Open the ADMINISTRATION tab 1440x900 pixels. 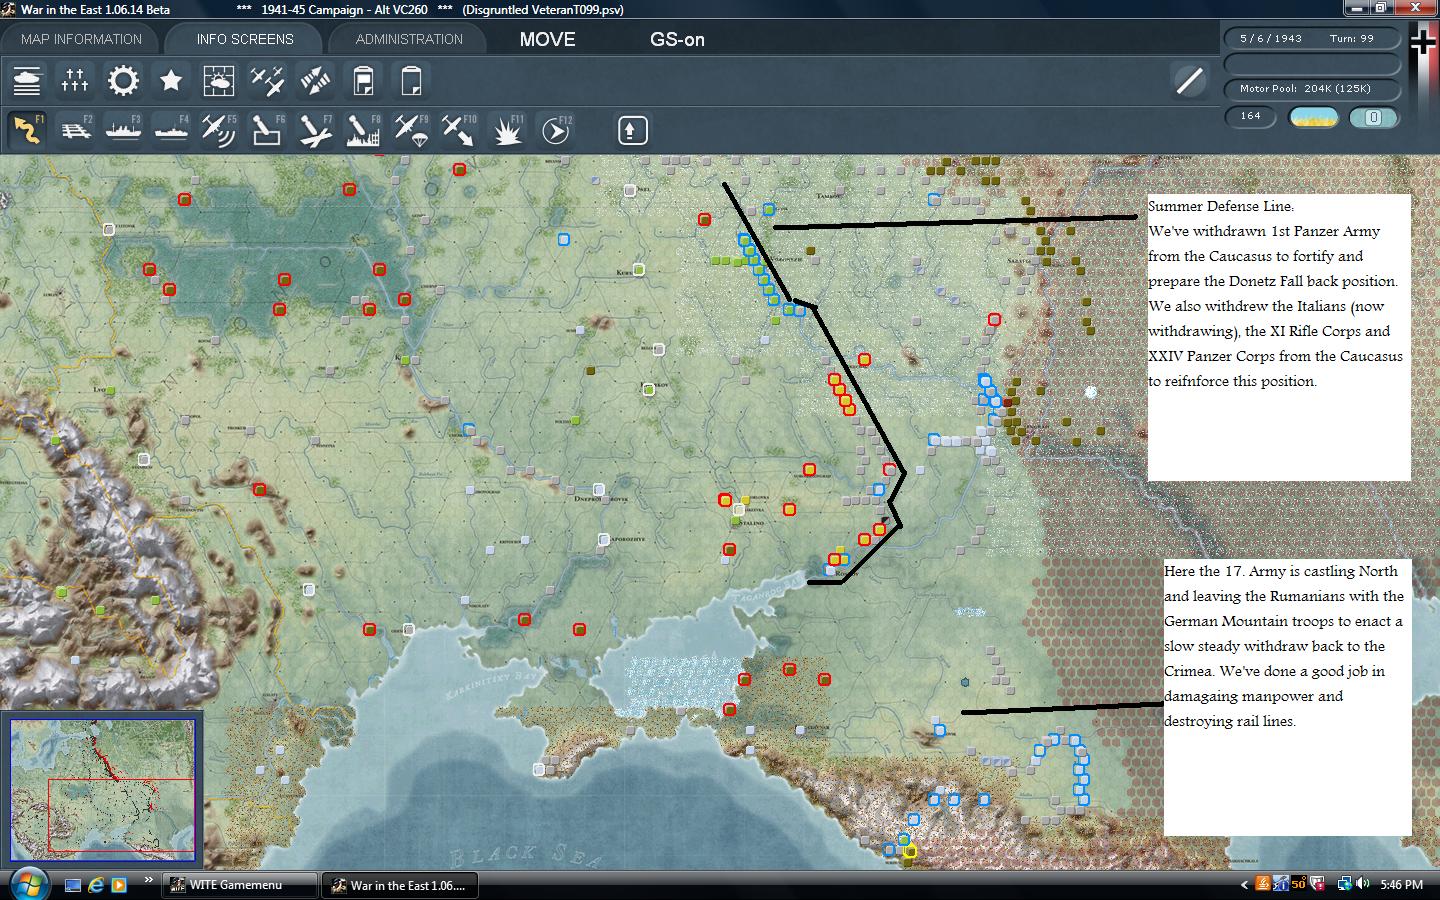(409, 39)
